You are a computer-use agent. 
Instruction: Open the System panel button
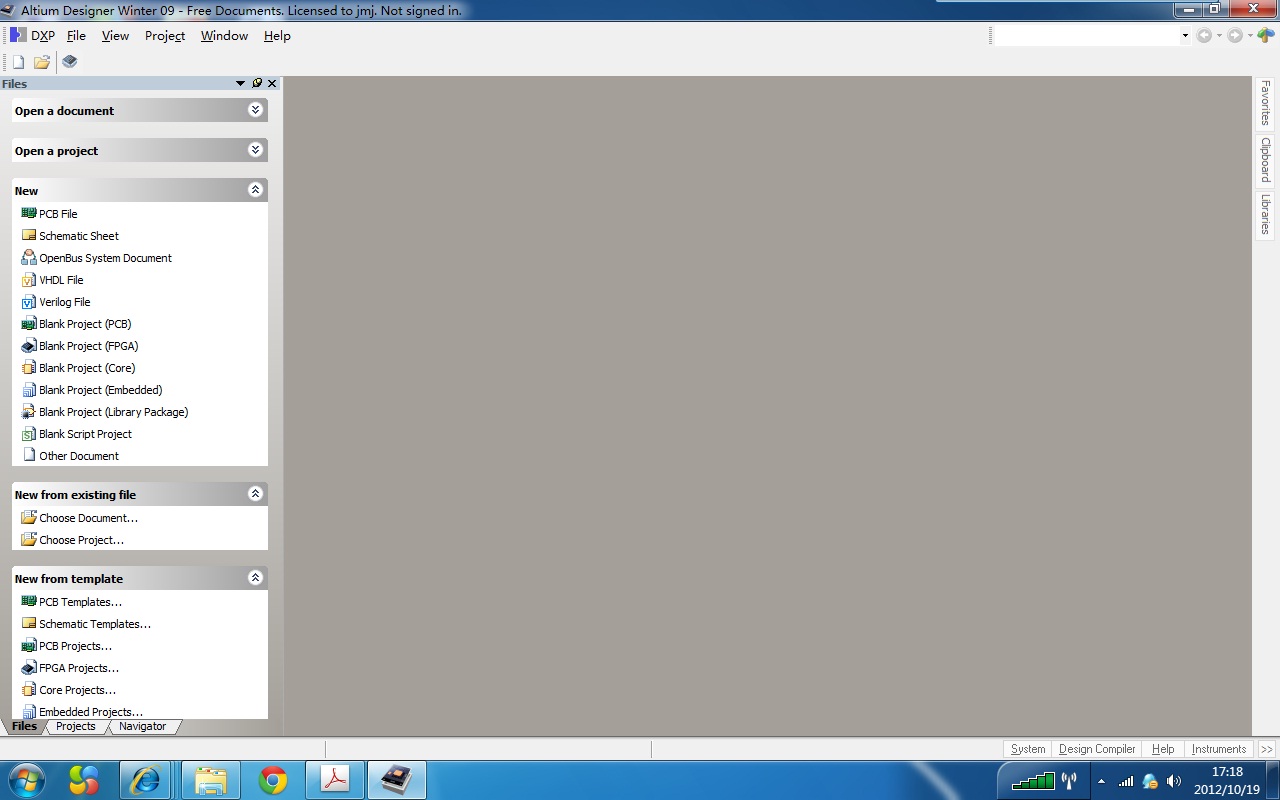pyautogui.click(x=1028, y=749)
